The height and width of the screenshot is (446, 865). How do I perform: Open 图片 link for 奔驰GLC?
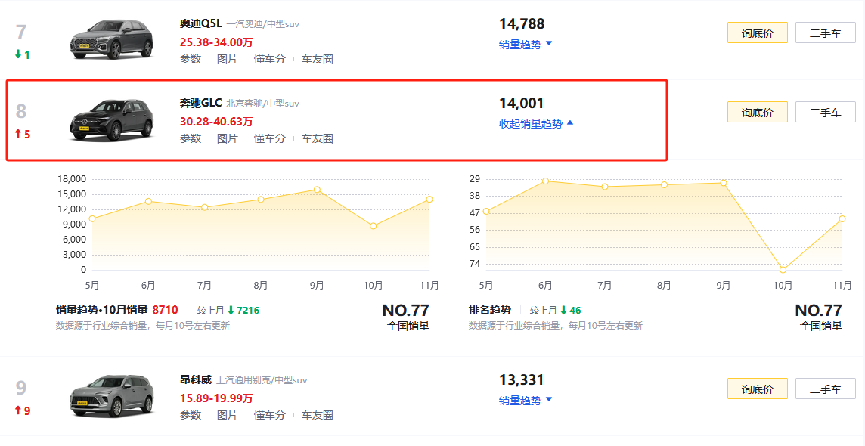(x=227, y=139)
